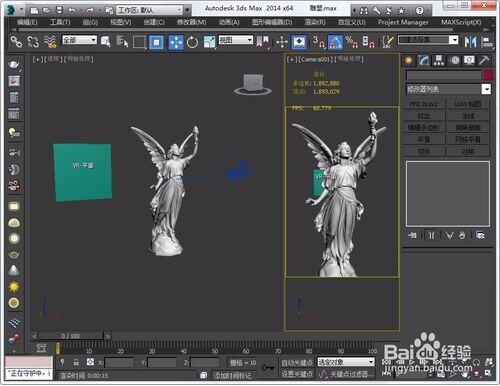Click the Unlink Selection tool icon
Image resolution: width=500 pixels, height=386 pixels.
[x=33, y=42]
